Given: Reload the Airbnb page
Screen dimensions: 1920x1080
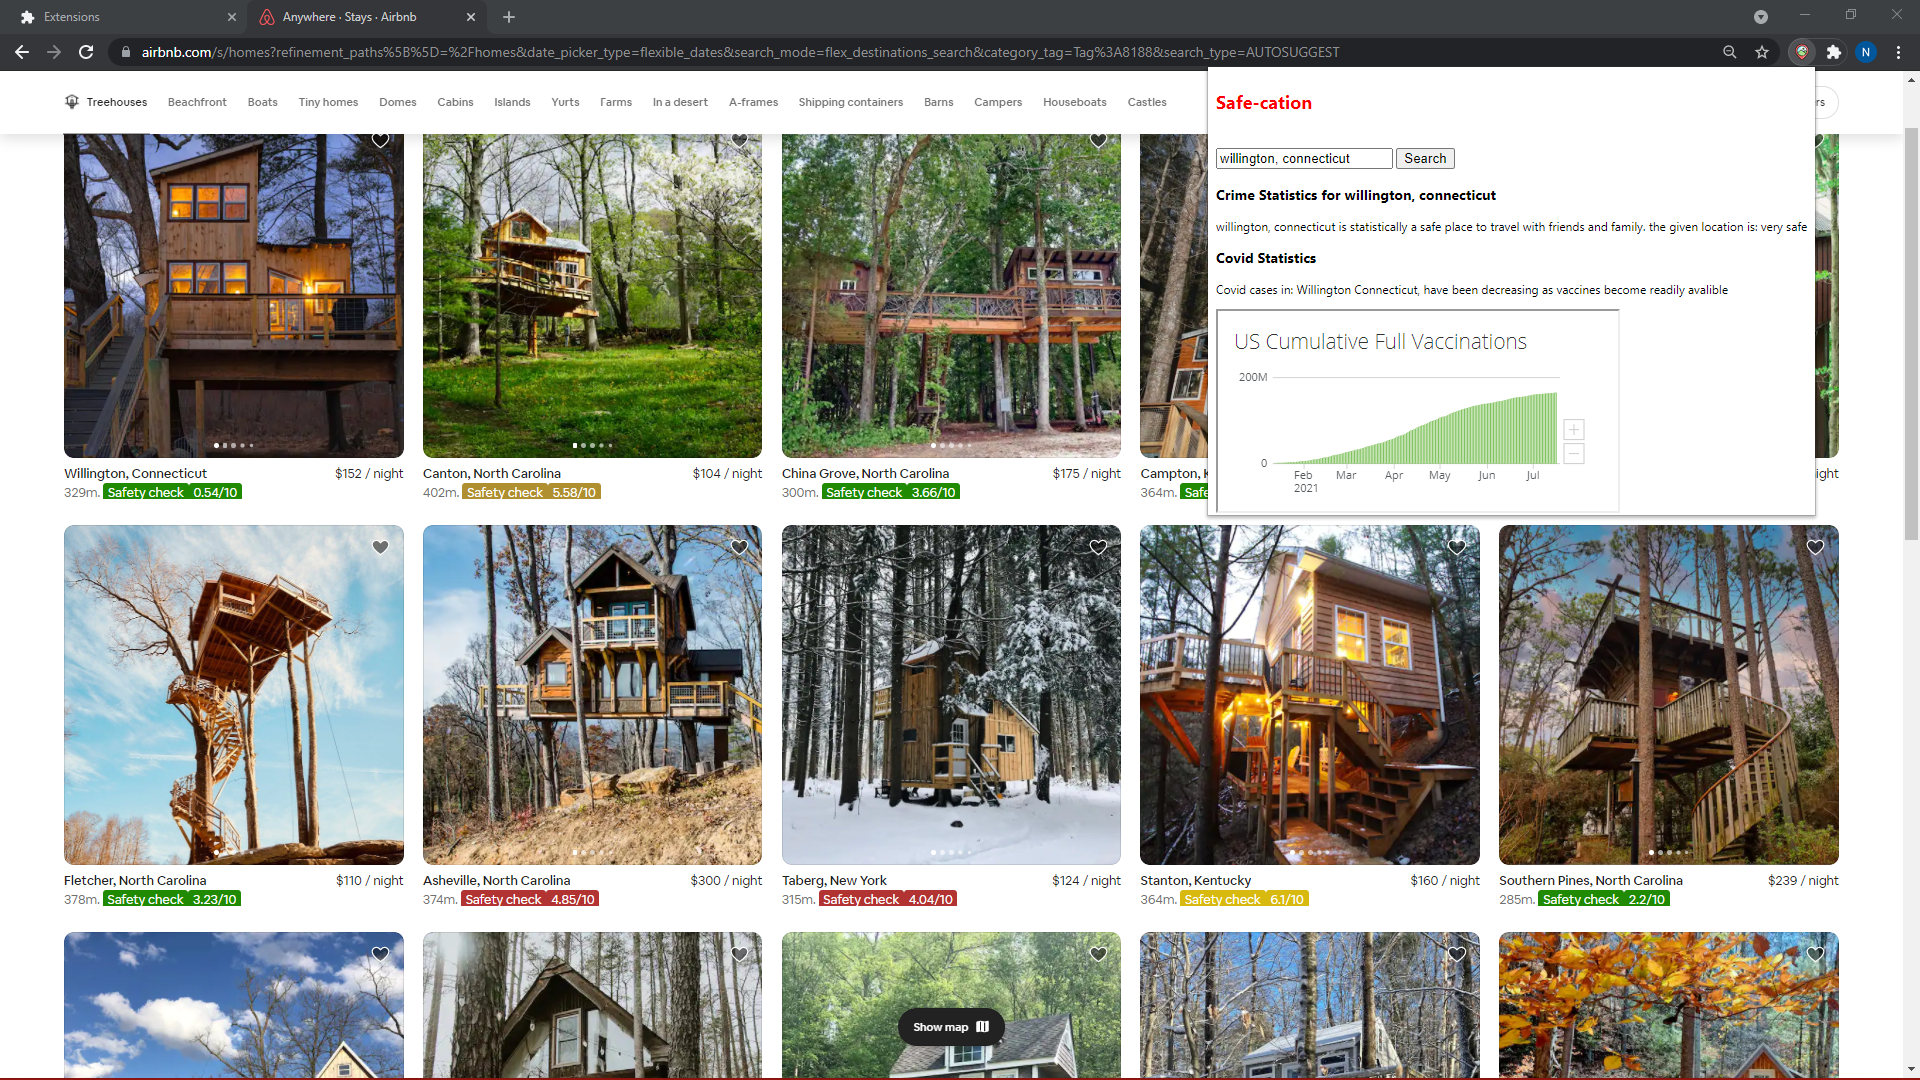Looking at the screenshot, I should pyautogui.click(x=86, y=52).
